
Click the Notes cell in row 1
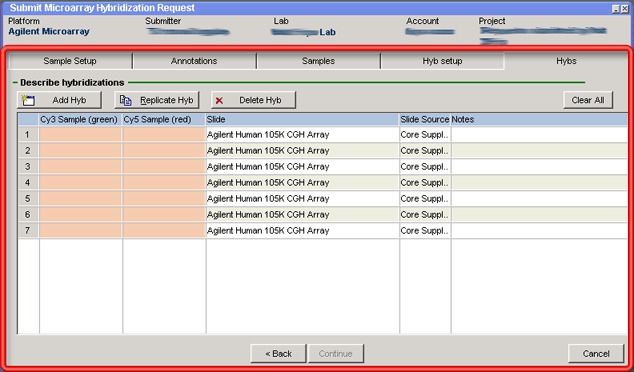pos(539,135)
